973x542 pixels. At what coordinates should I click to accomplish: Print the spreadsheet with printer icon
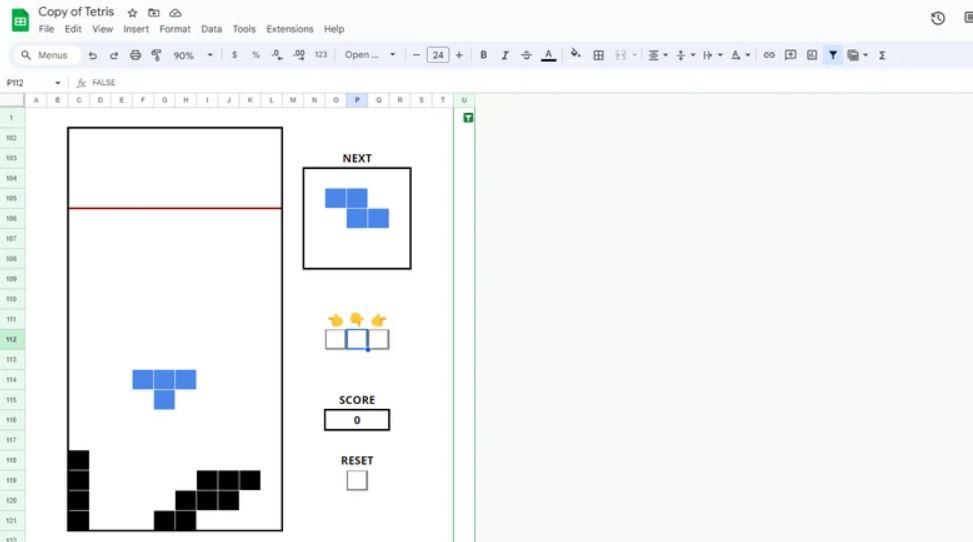[135, 55]
